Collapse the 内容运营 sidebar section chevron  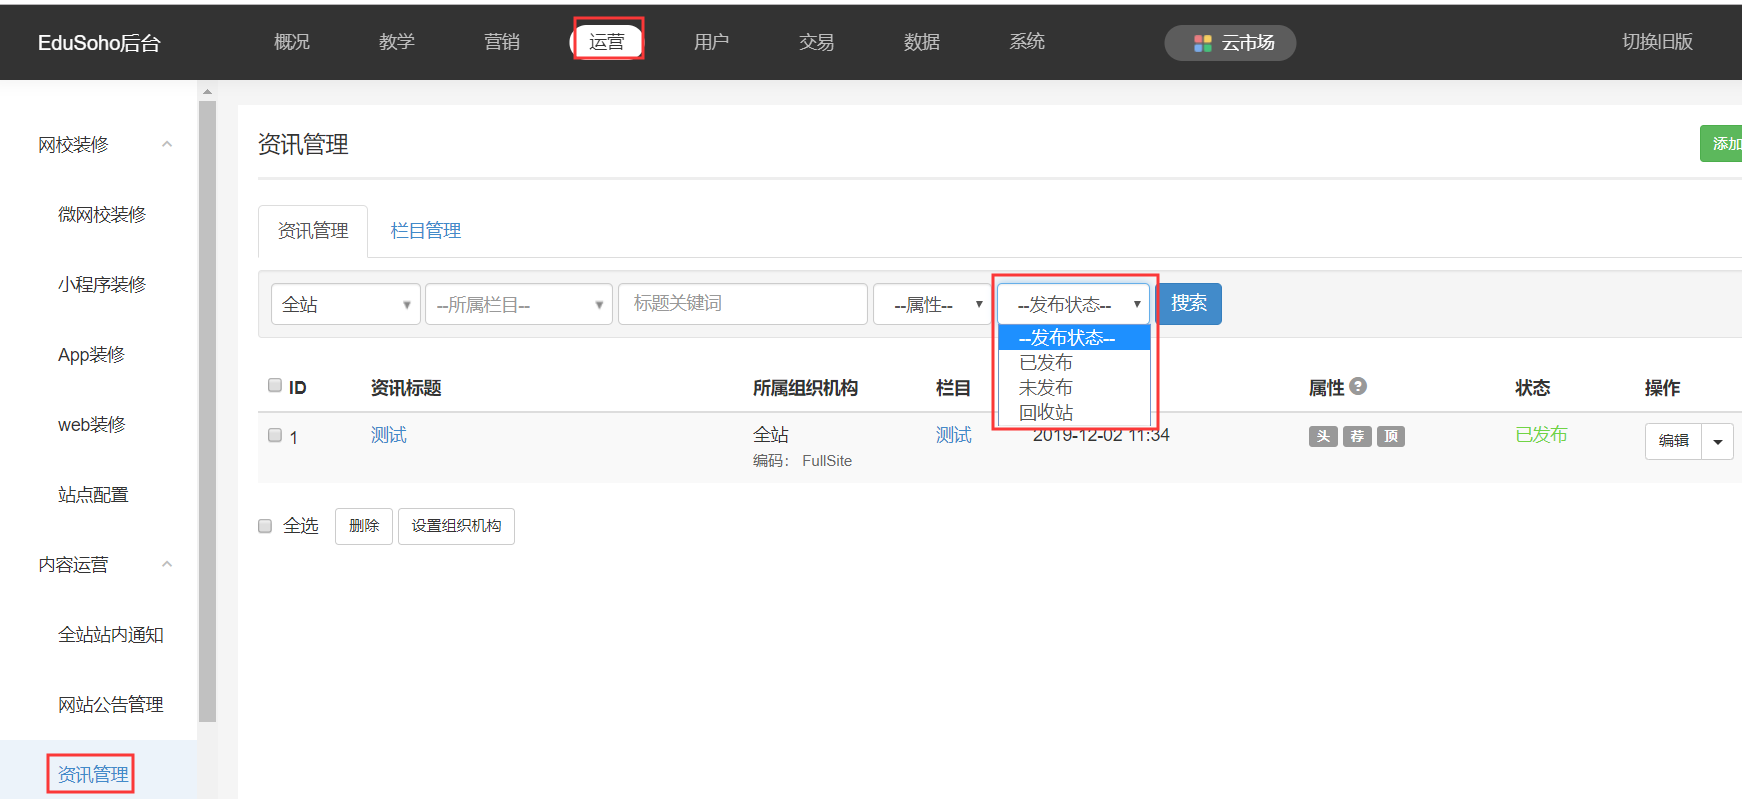(x=167, y=565)
